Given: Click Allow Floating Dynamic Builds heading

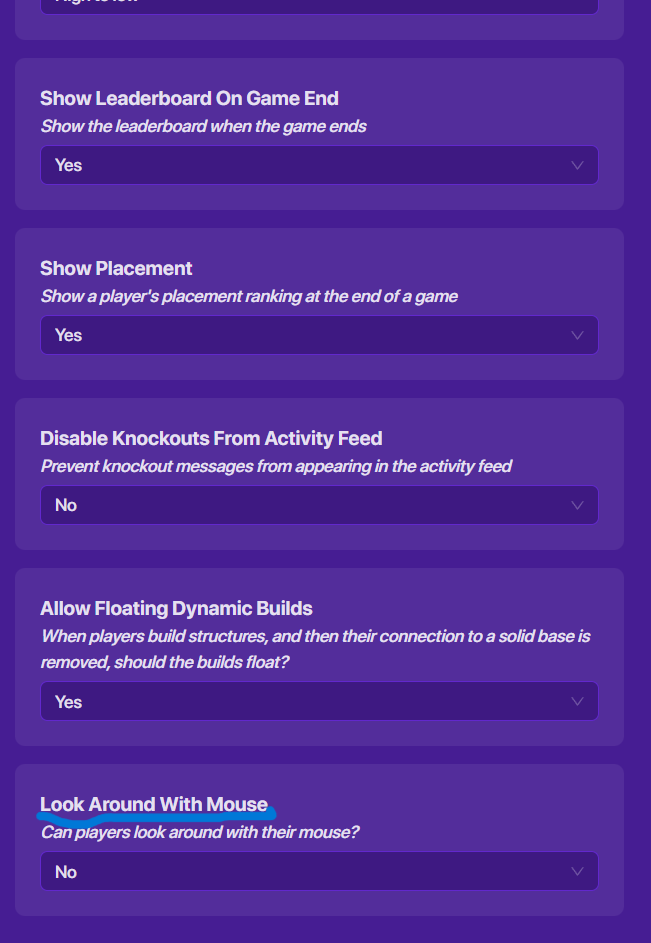Looking at the screenshot, I should [x=176, y=608].
